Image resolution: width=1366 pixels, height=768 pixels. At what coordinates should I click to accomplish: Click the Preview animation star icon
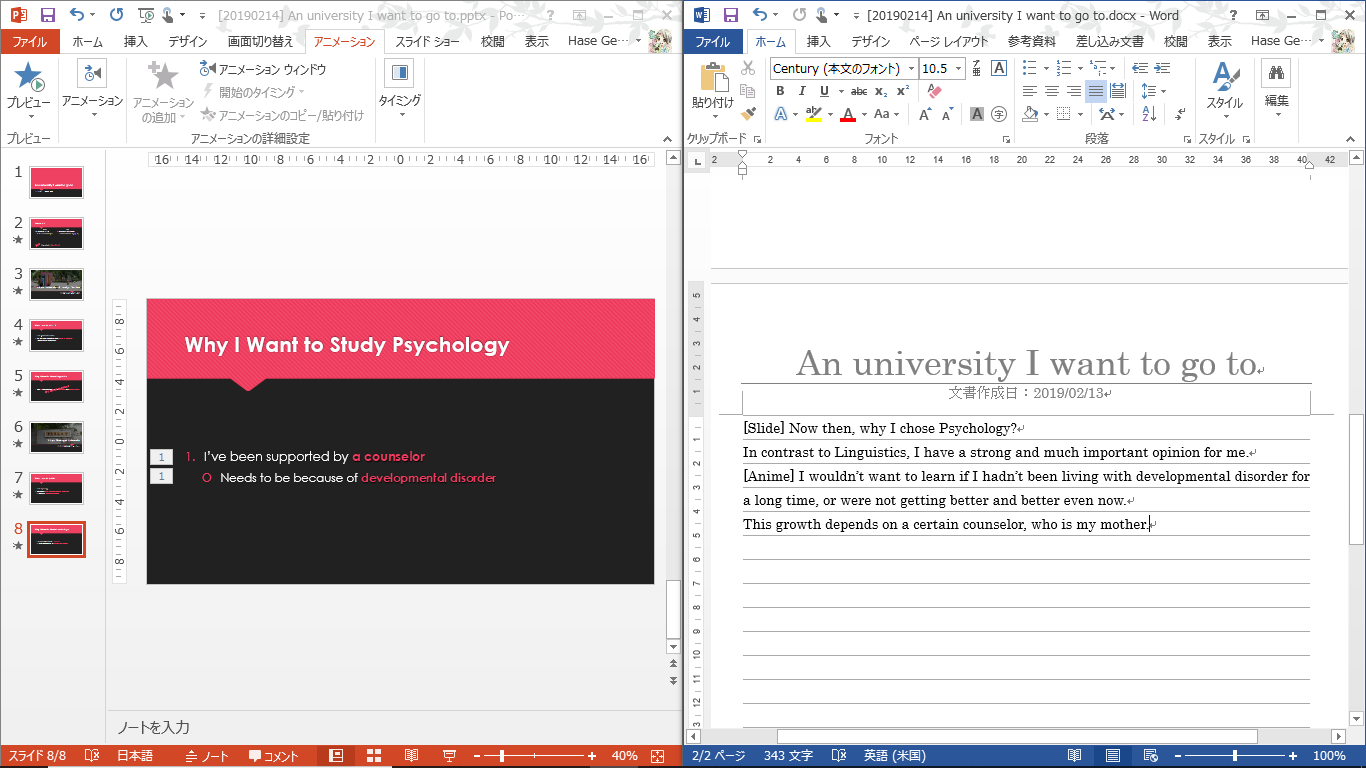point(28,76)
